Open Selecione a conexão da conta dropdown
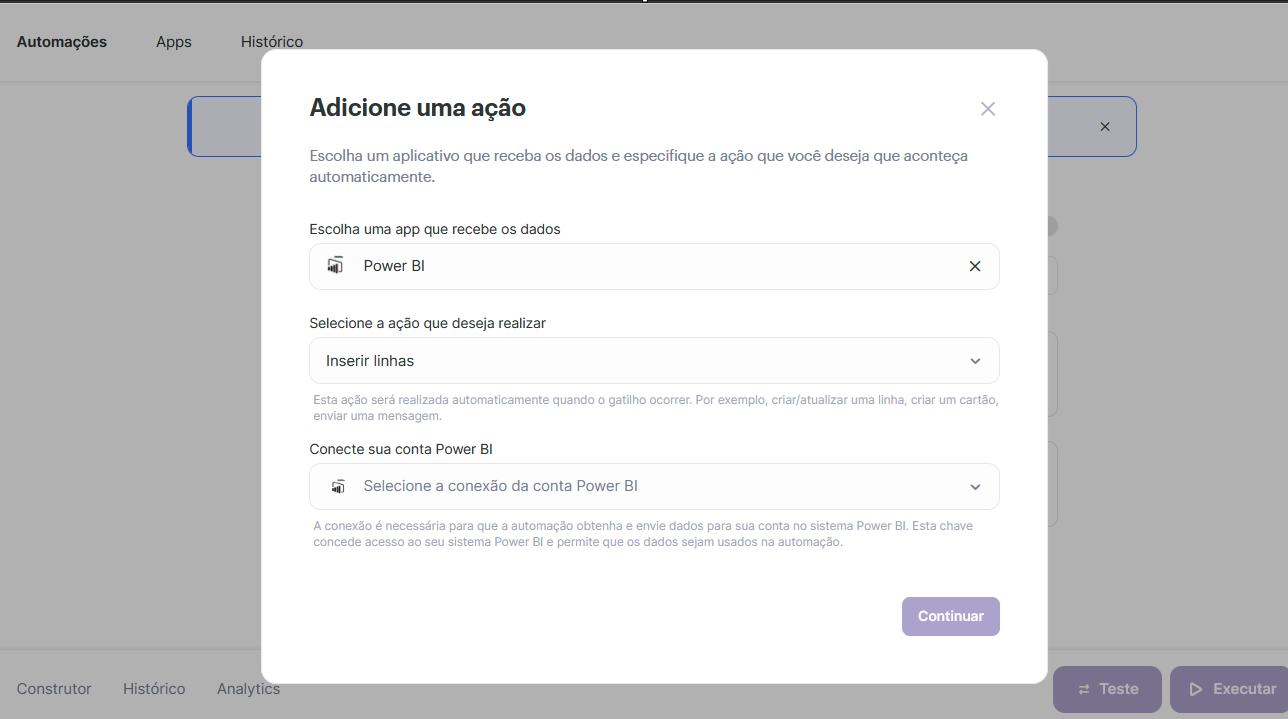1288x719 pixels. point(654,486)
